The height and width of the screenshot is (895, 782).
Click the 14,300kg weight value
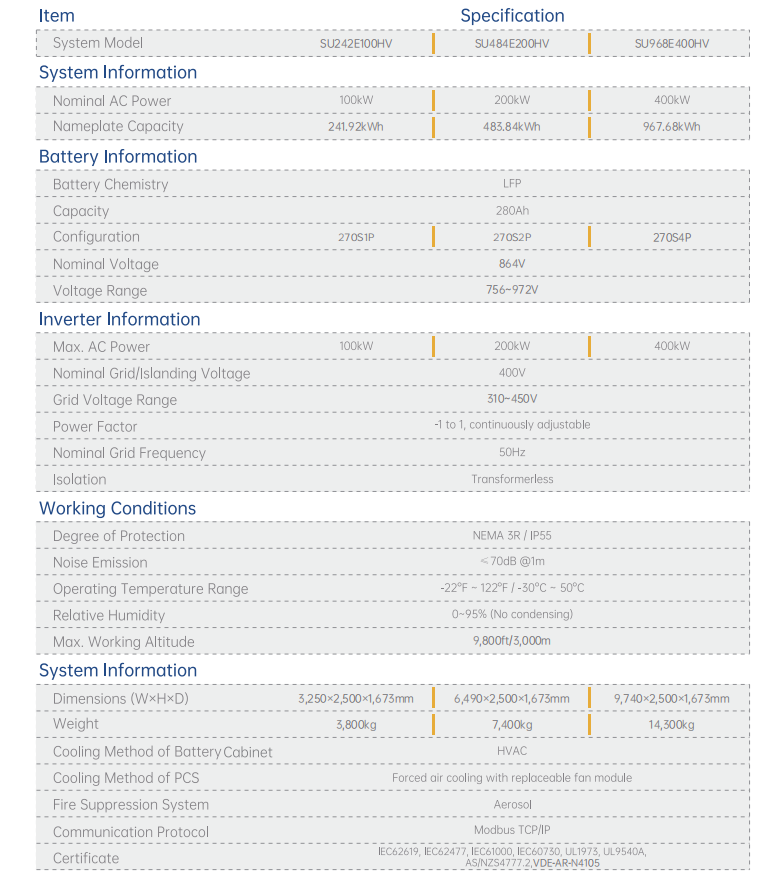tap(672, 725)
